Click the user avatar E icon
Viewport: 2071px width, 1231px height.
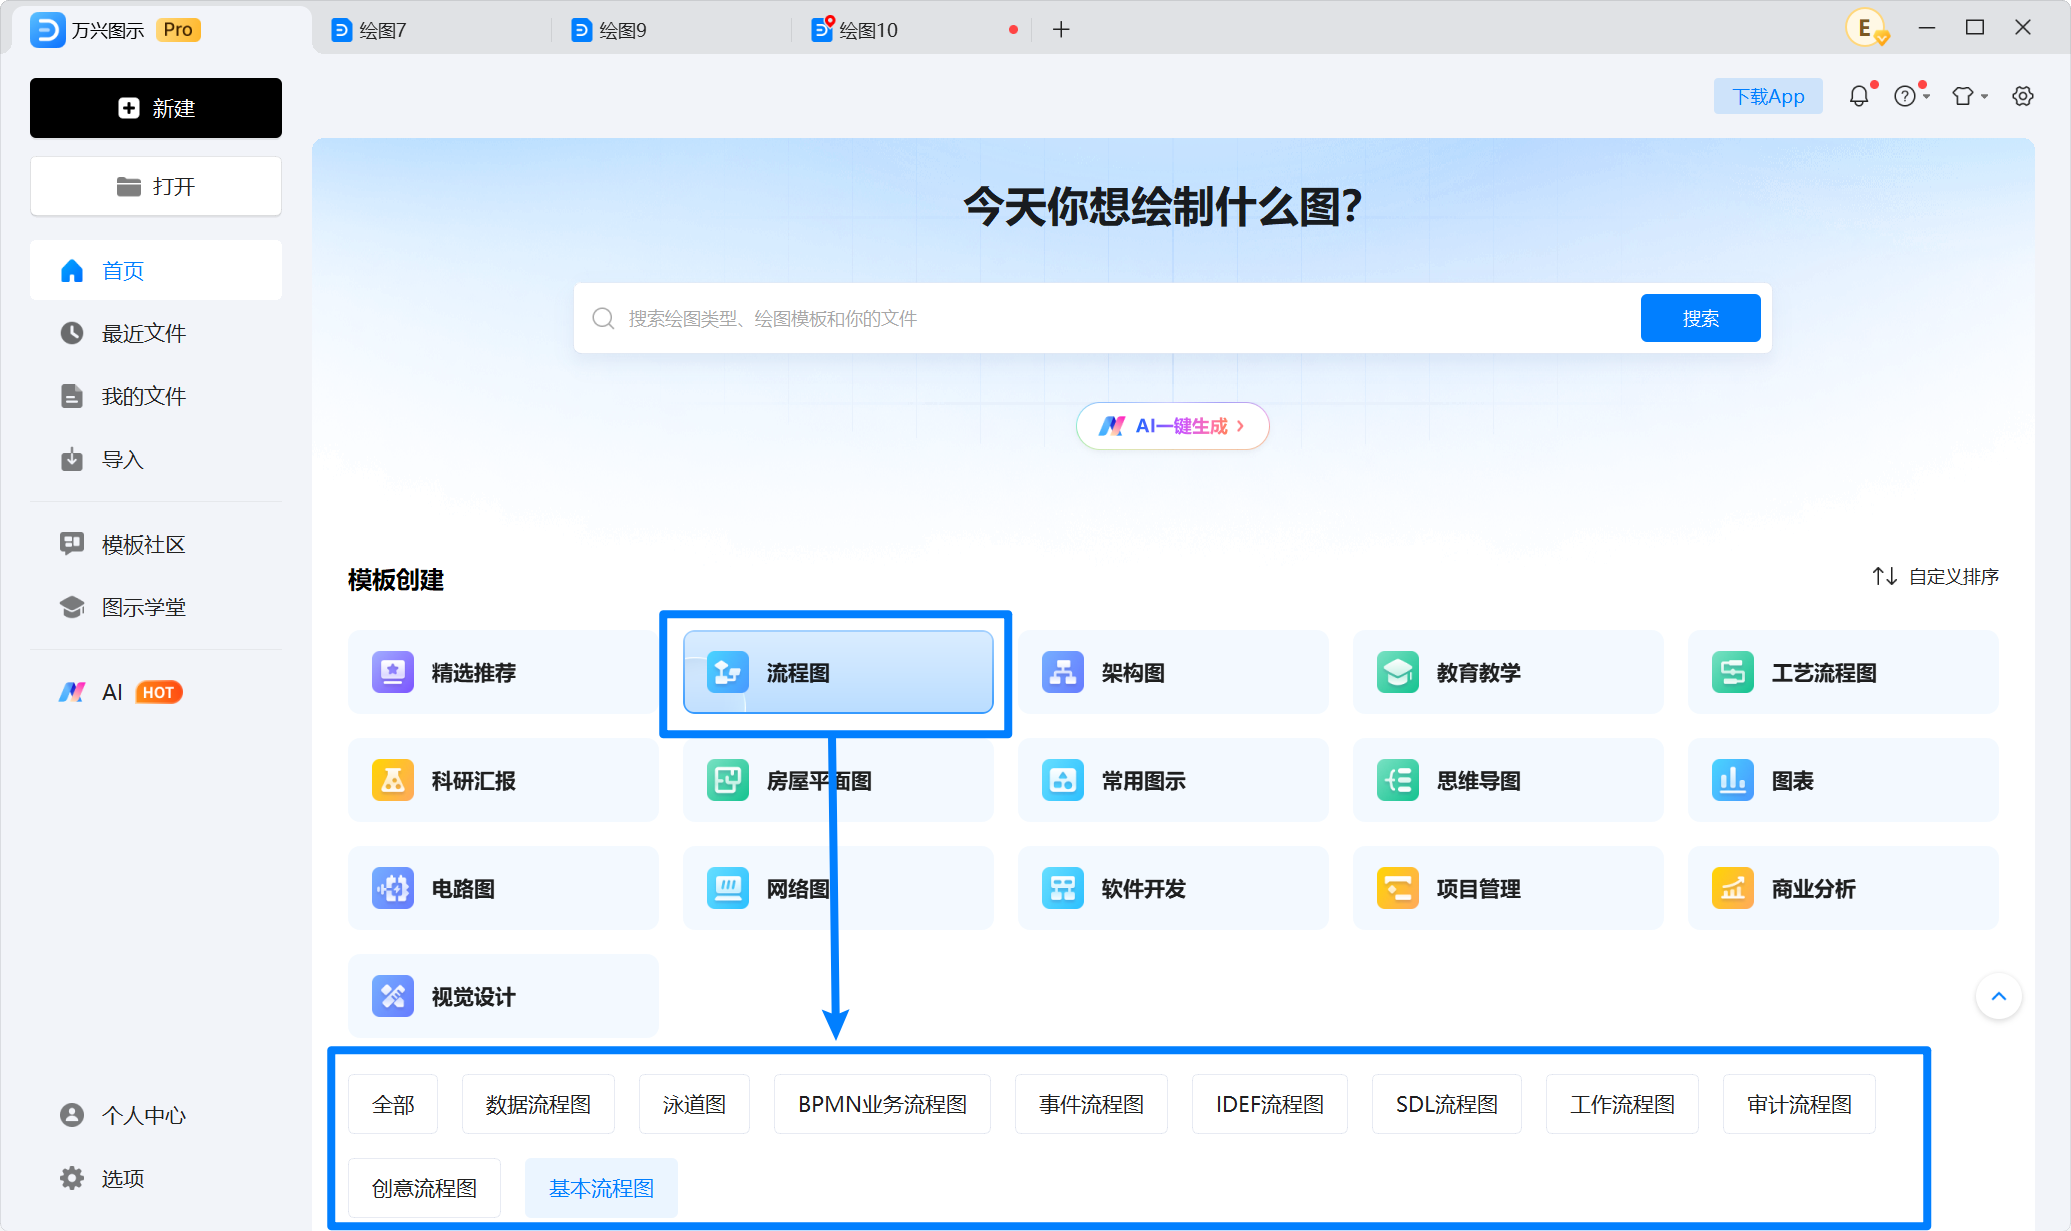tap(1866, 28)
